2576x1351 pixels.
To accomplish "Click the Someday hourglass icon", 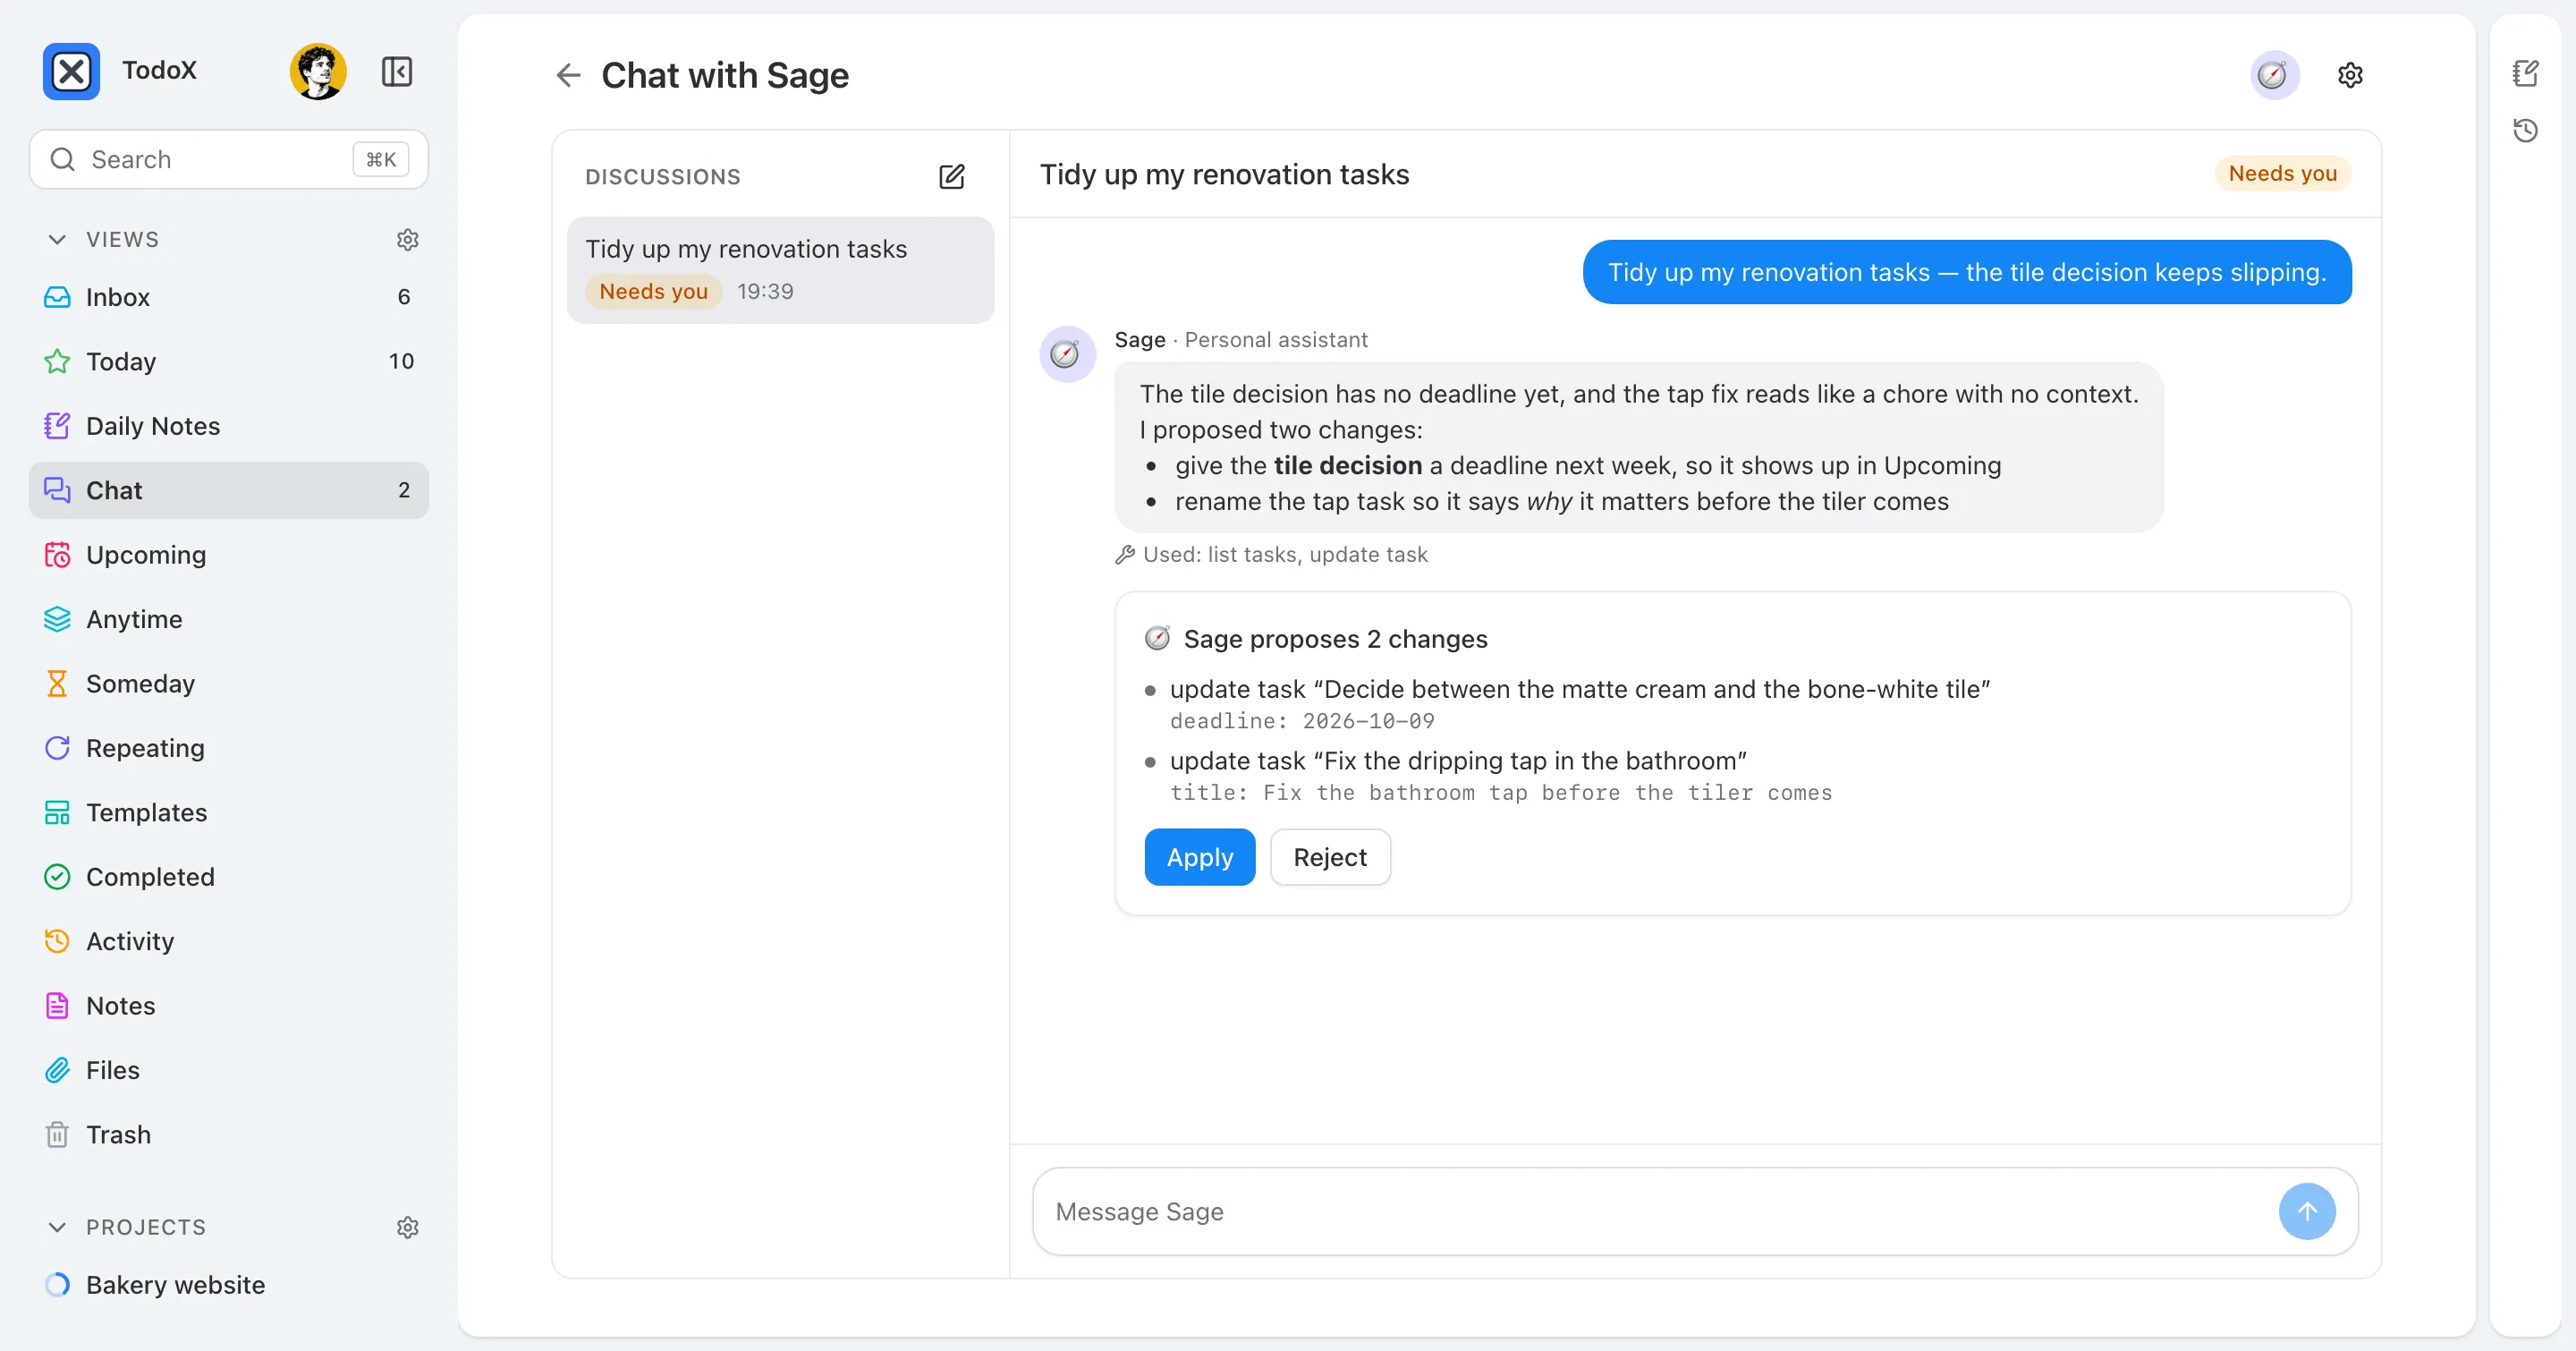I will (x=57, y=683).
